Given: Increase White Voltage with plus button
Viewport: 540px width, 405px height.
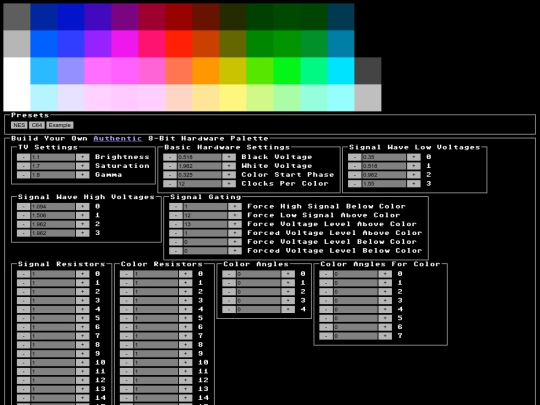Looking at the screenshot, I should (229, 166).
